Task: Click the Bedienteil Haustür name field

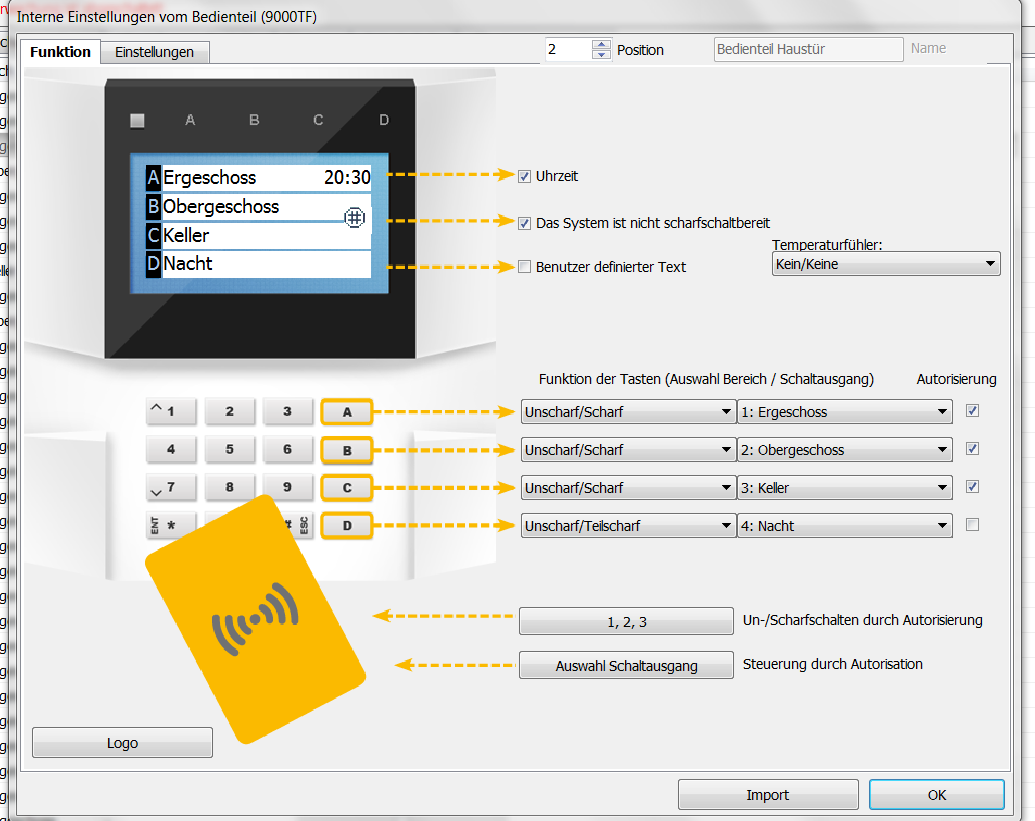Action: click(x=808, y=49)
